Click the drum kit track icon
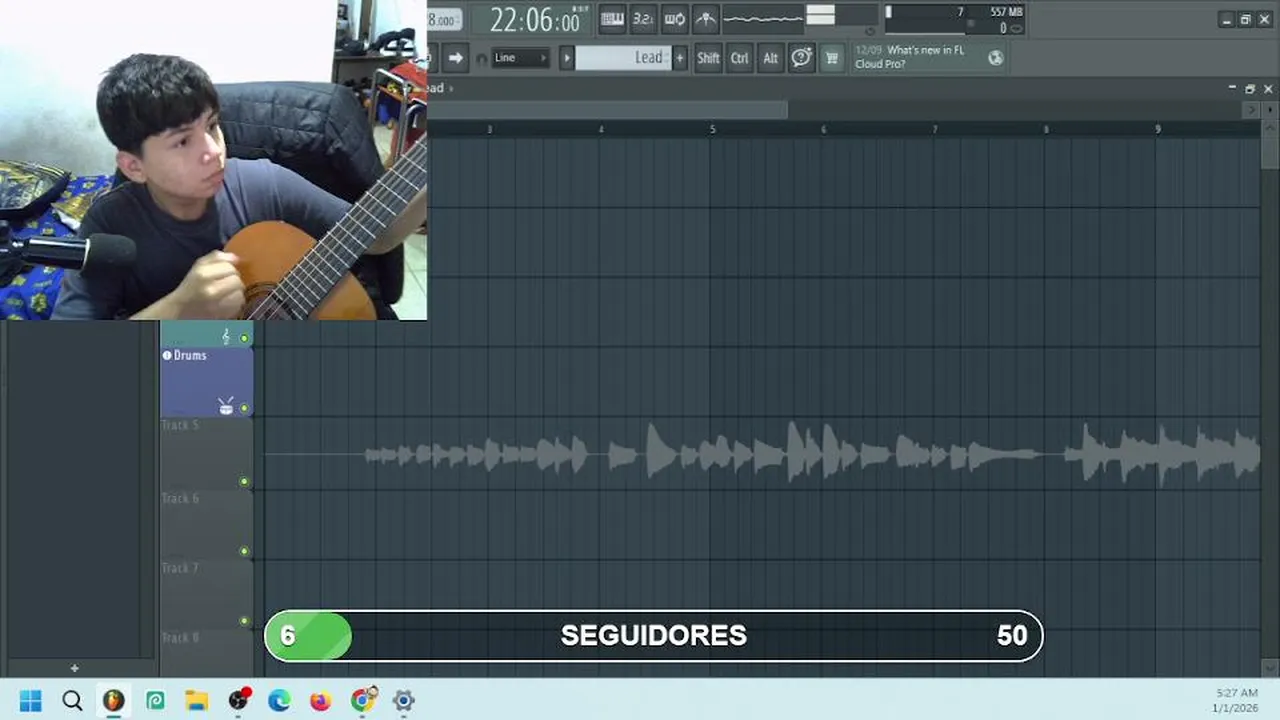Image resolution: width=1280 pixels, height=720 pixels. coord(226,405)
